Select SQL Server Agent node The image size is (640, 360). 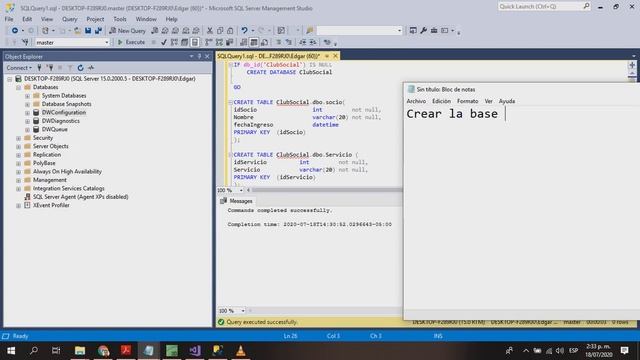coord(80,197)
